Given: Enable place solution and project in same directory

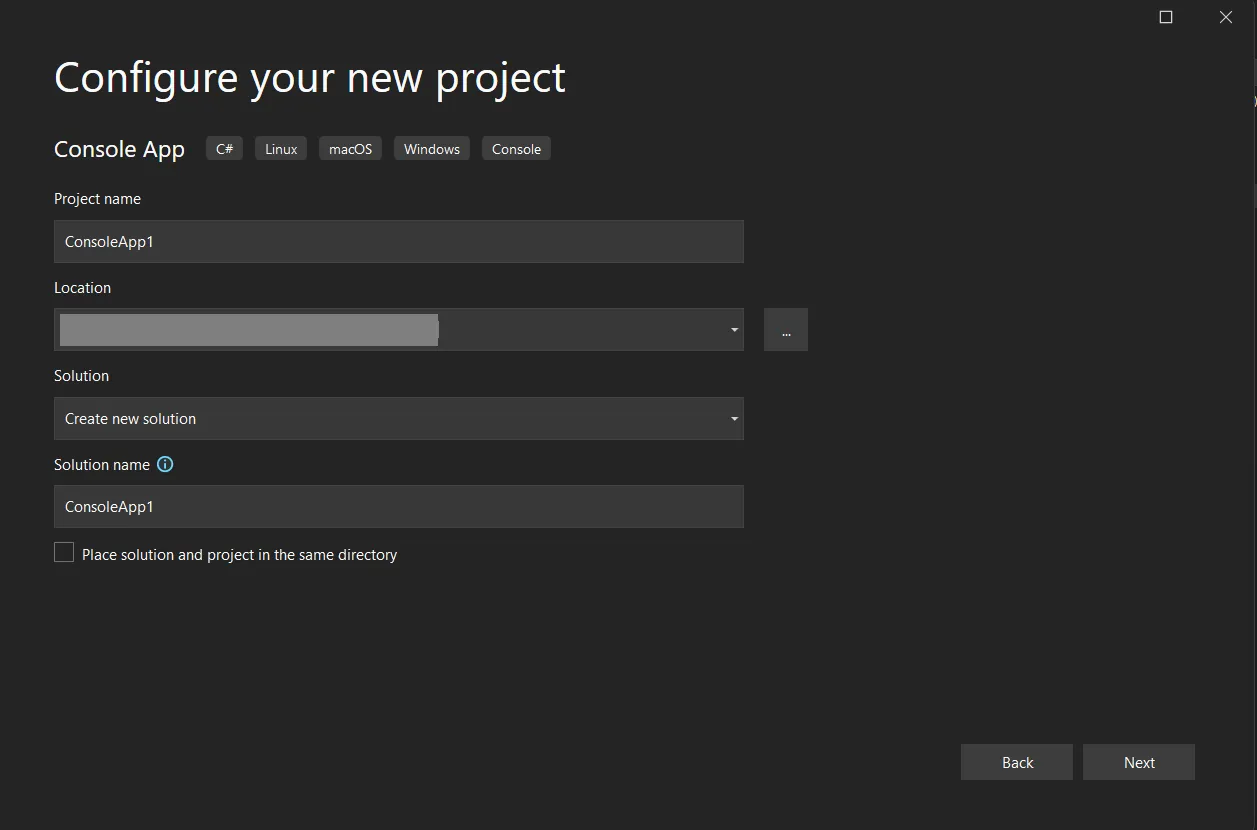Looking at the screenshot, I should tap(64, 553).
